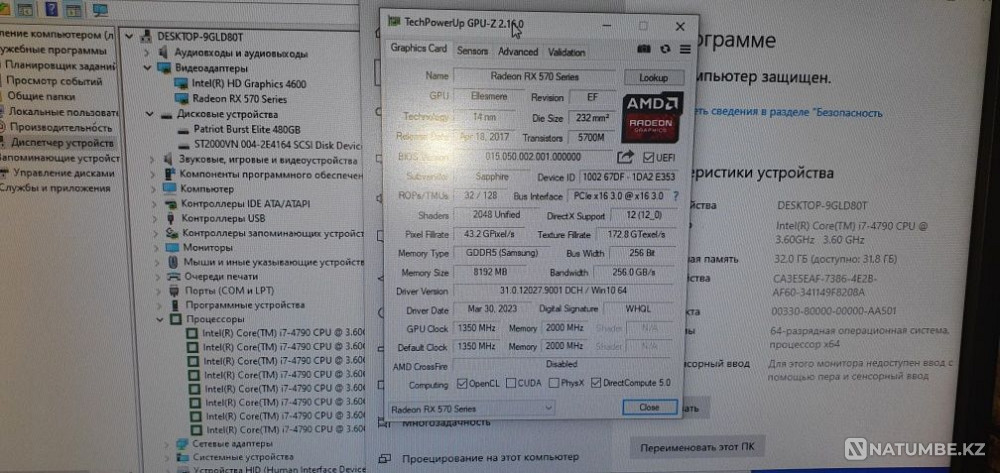Click the Radeon RX 570 Series adapter icon
The width and height of the screenshot is (1000, 473).
pos(182,99)
